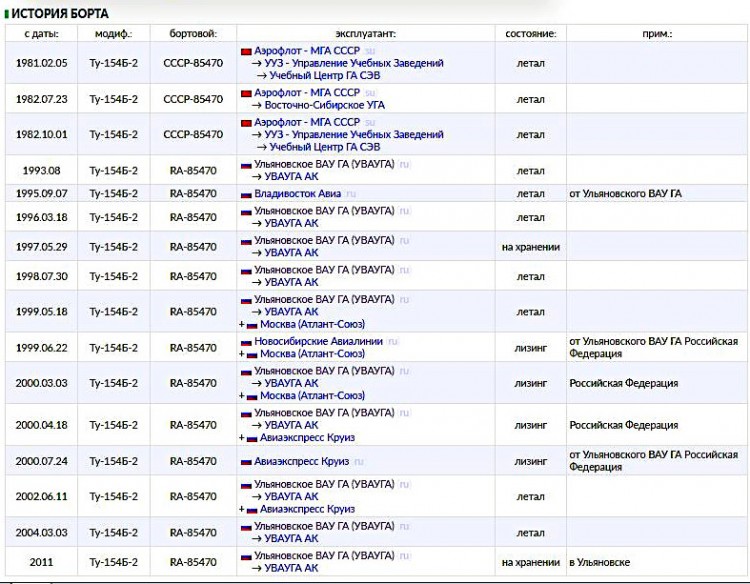The height and width of the screenshot is (584, 750).
Task: Click the Russian flag beside Владивосток Авиа
Action: [246, 195]
